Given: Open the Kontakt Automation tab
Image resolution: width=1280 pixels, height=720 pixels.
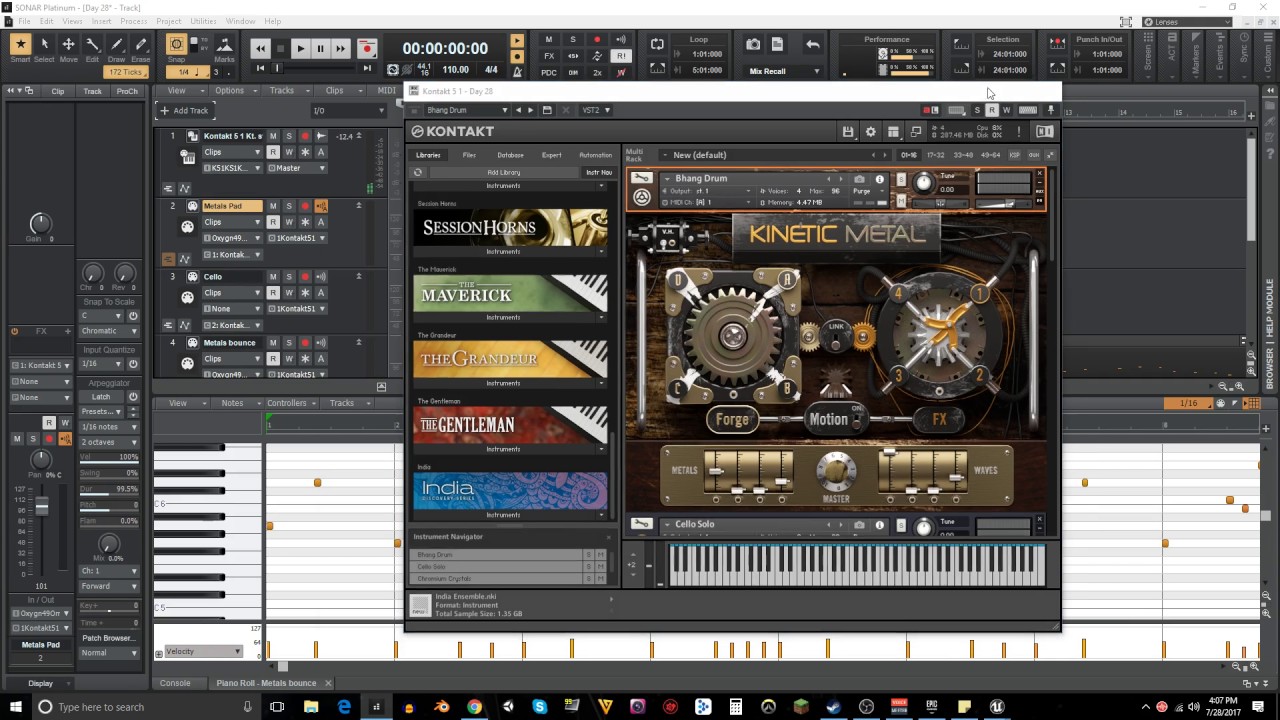Looking at the screenshot, I should tap(595, 155).
